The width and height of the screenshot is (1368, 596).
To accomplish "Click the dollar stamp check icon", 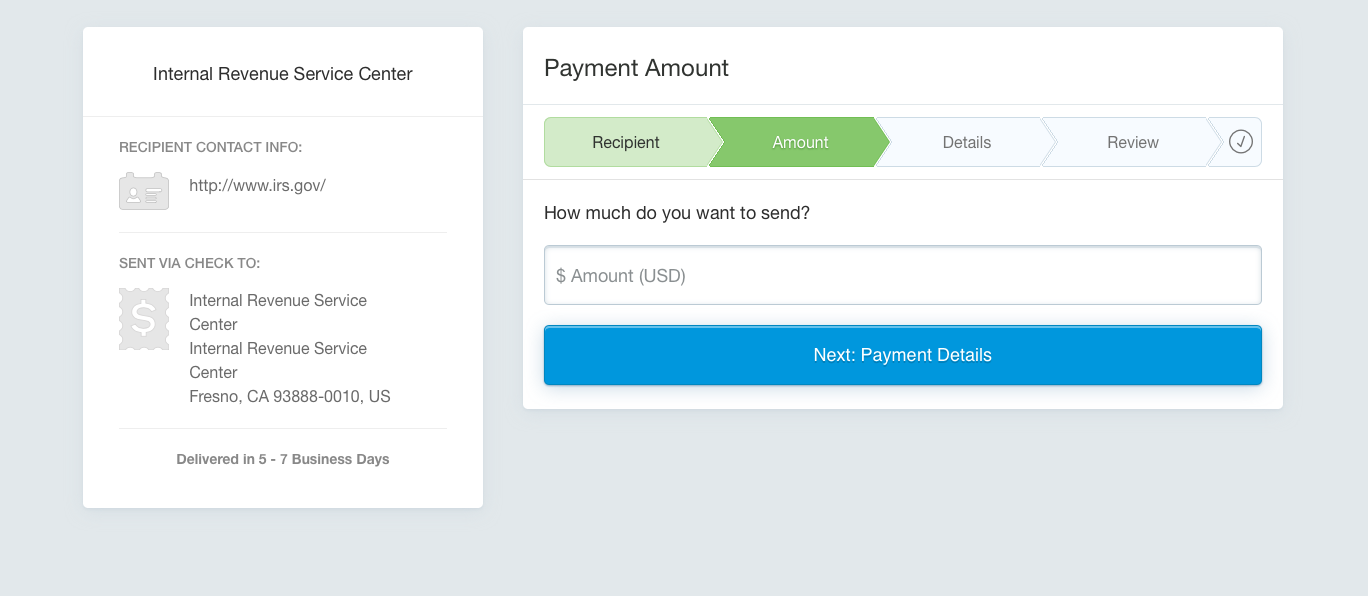I will (x=144, y=319).
